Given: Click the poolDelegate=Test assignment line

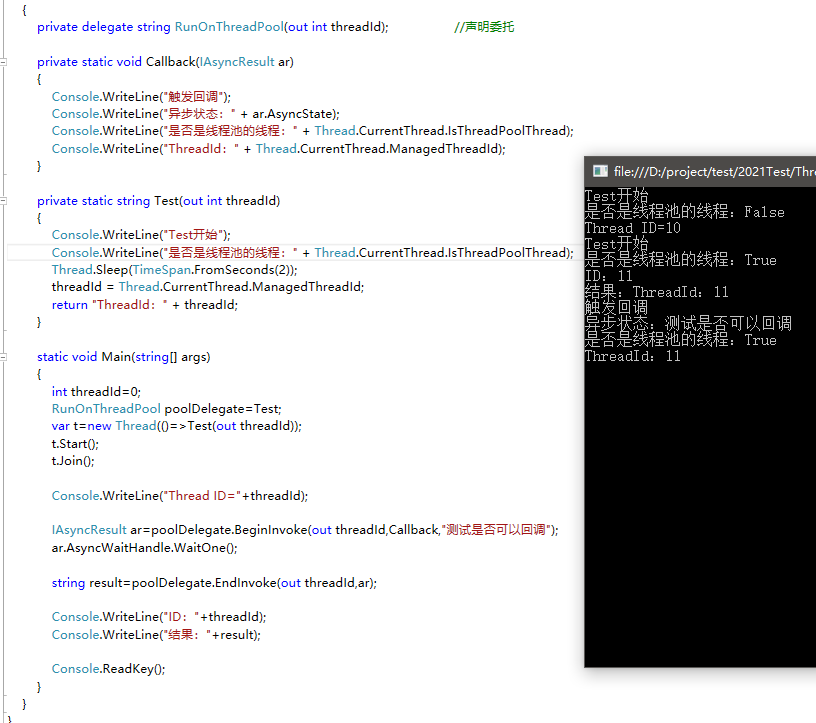Looking at the screenshot, I should (167, 409).
